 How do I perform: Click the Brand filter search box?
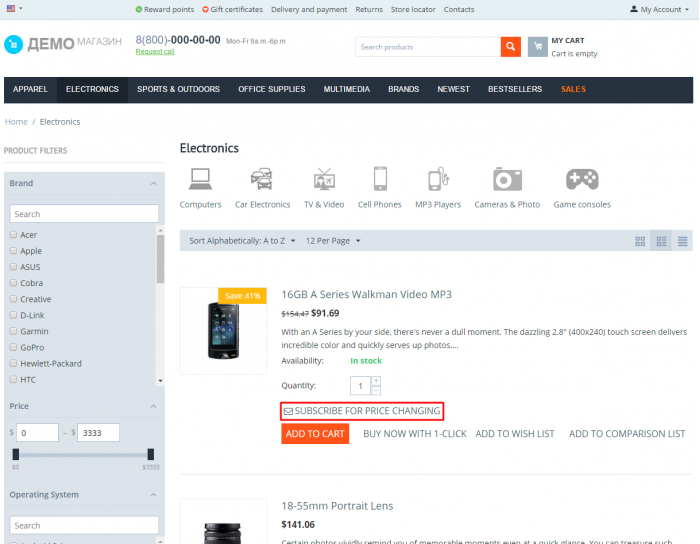pyautogui.click(x=84, y=214)
